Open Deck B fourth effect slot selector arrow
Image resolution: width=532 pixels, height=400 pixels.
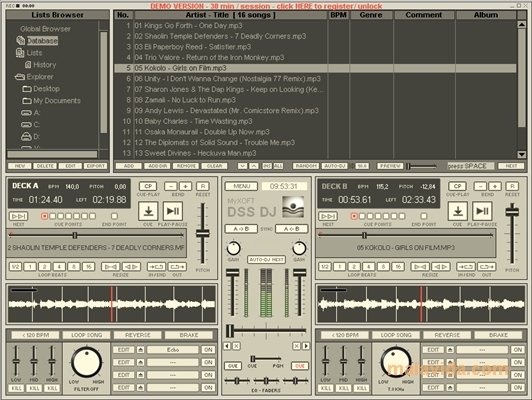click(450, 387)
